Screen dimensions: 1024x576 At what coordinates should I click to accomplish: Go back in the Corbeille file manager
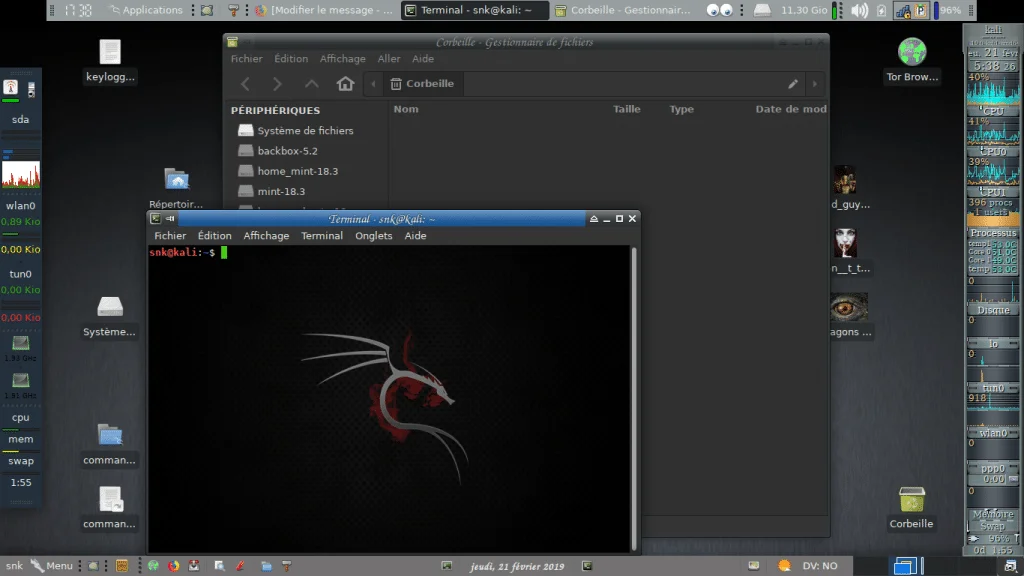click(246, 84)
